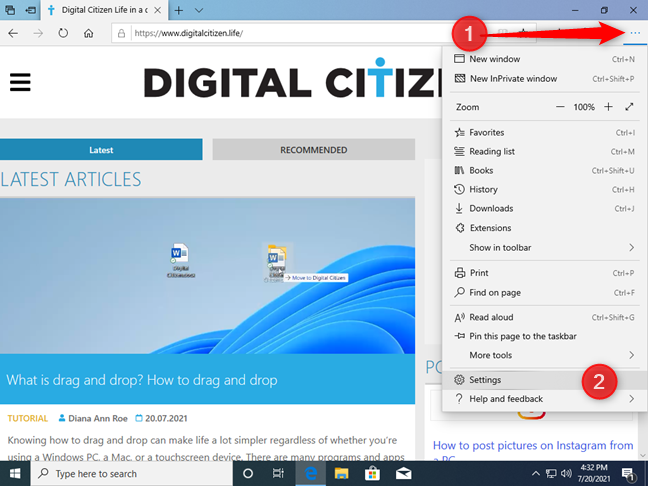
Task: Decrease zoom with the minus button
Action: click(560, 107)
